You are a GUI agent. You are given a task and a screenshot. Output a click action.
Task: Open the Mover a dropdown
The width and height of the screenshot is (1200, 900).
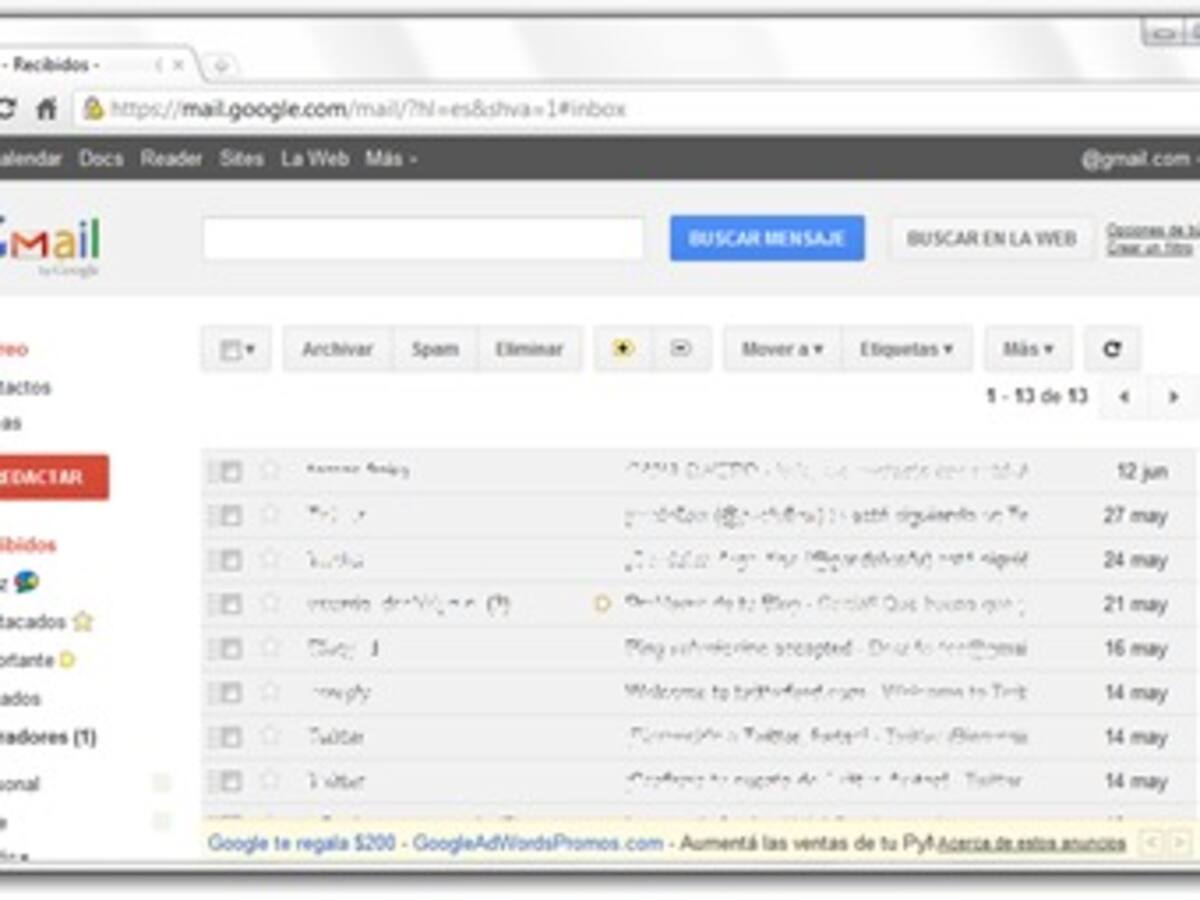point(782,349)
